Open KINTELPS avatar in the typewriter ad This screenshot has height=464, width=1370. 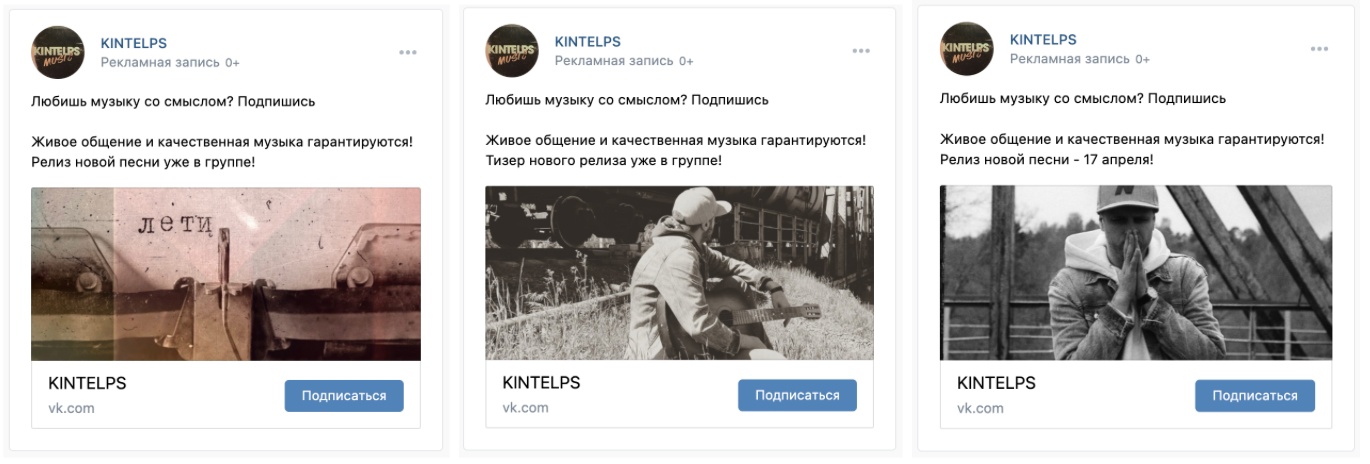point(58,51)
